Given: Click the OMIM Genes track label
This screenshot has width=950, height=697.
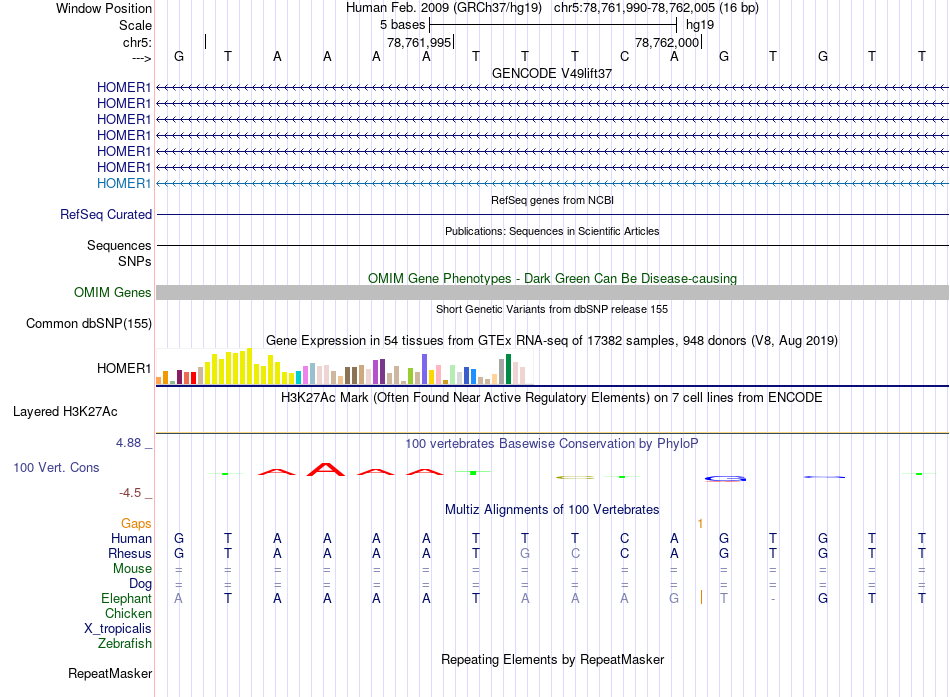Looking at the screenshot, I should pyautogui.click(x=113, y=292).
